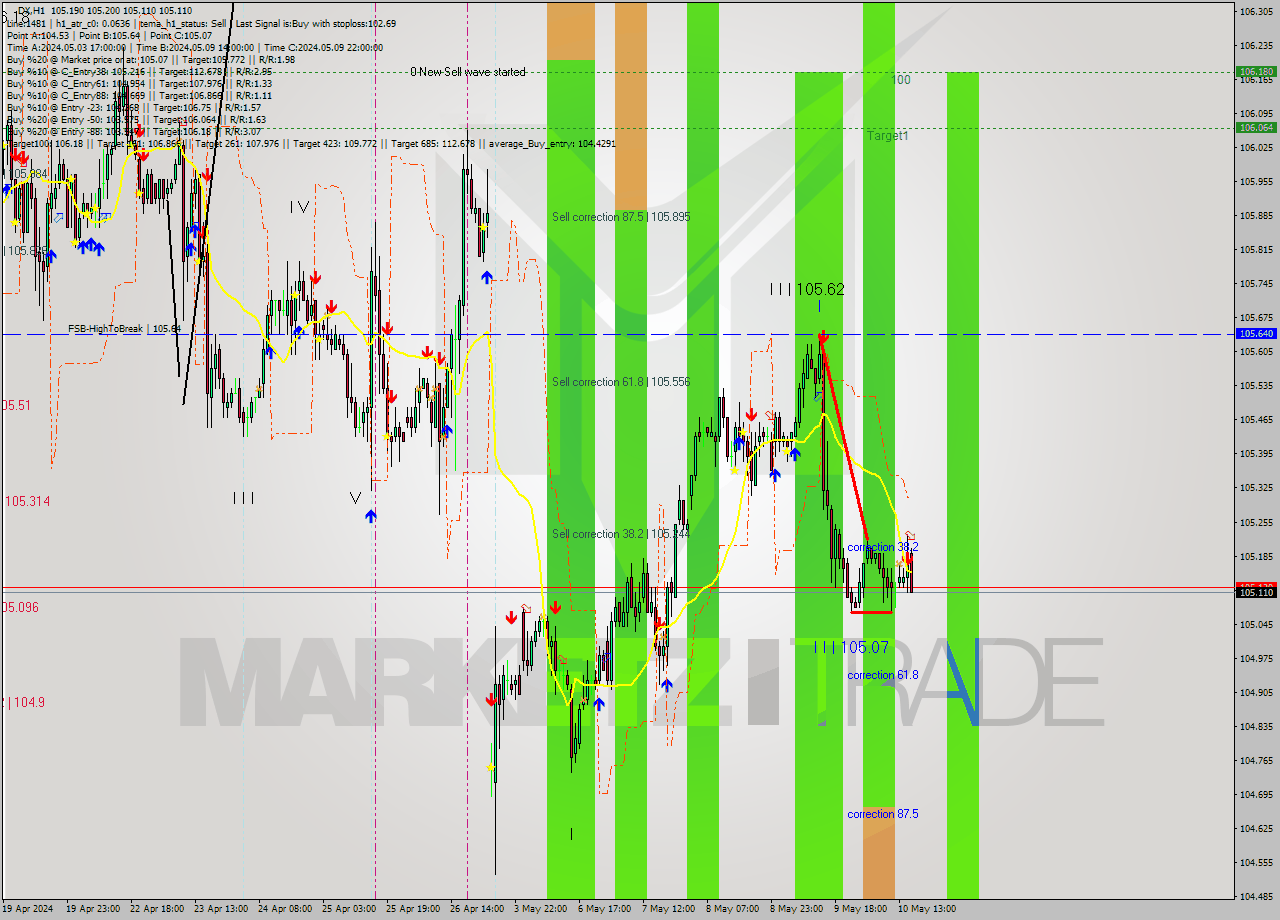Click the '26 Apr 14:00' time axis label
The image size is (1280, 920).
[x=475, y=909]
